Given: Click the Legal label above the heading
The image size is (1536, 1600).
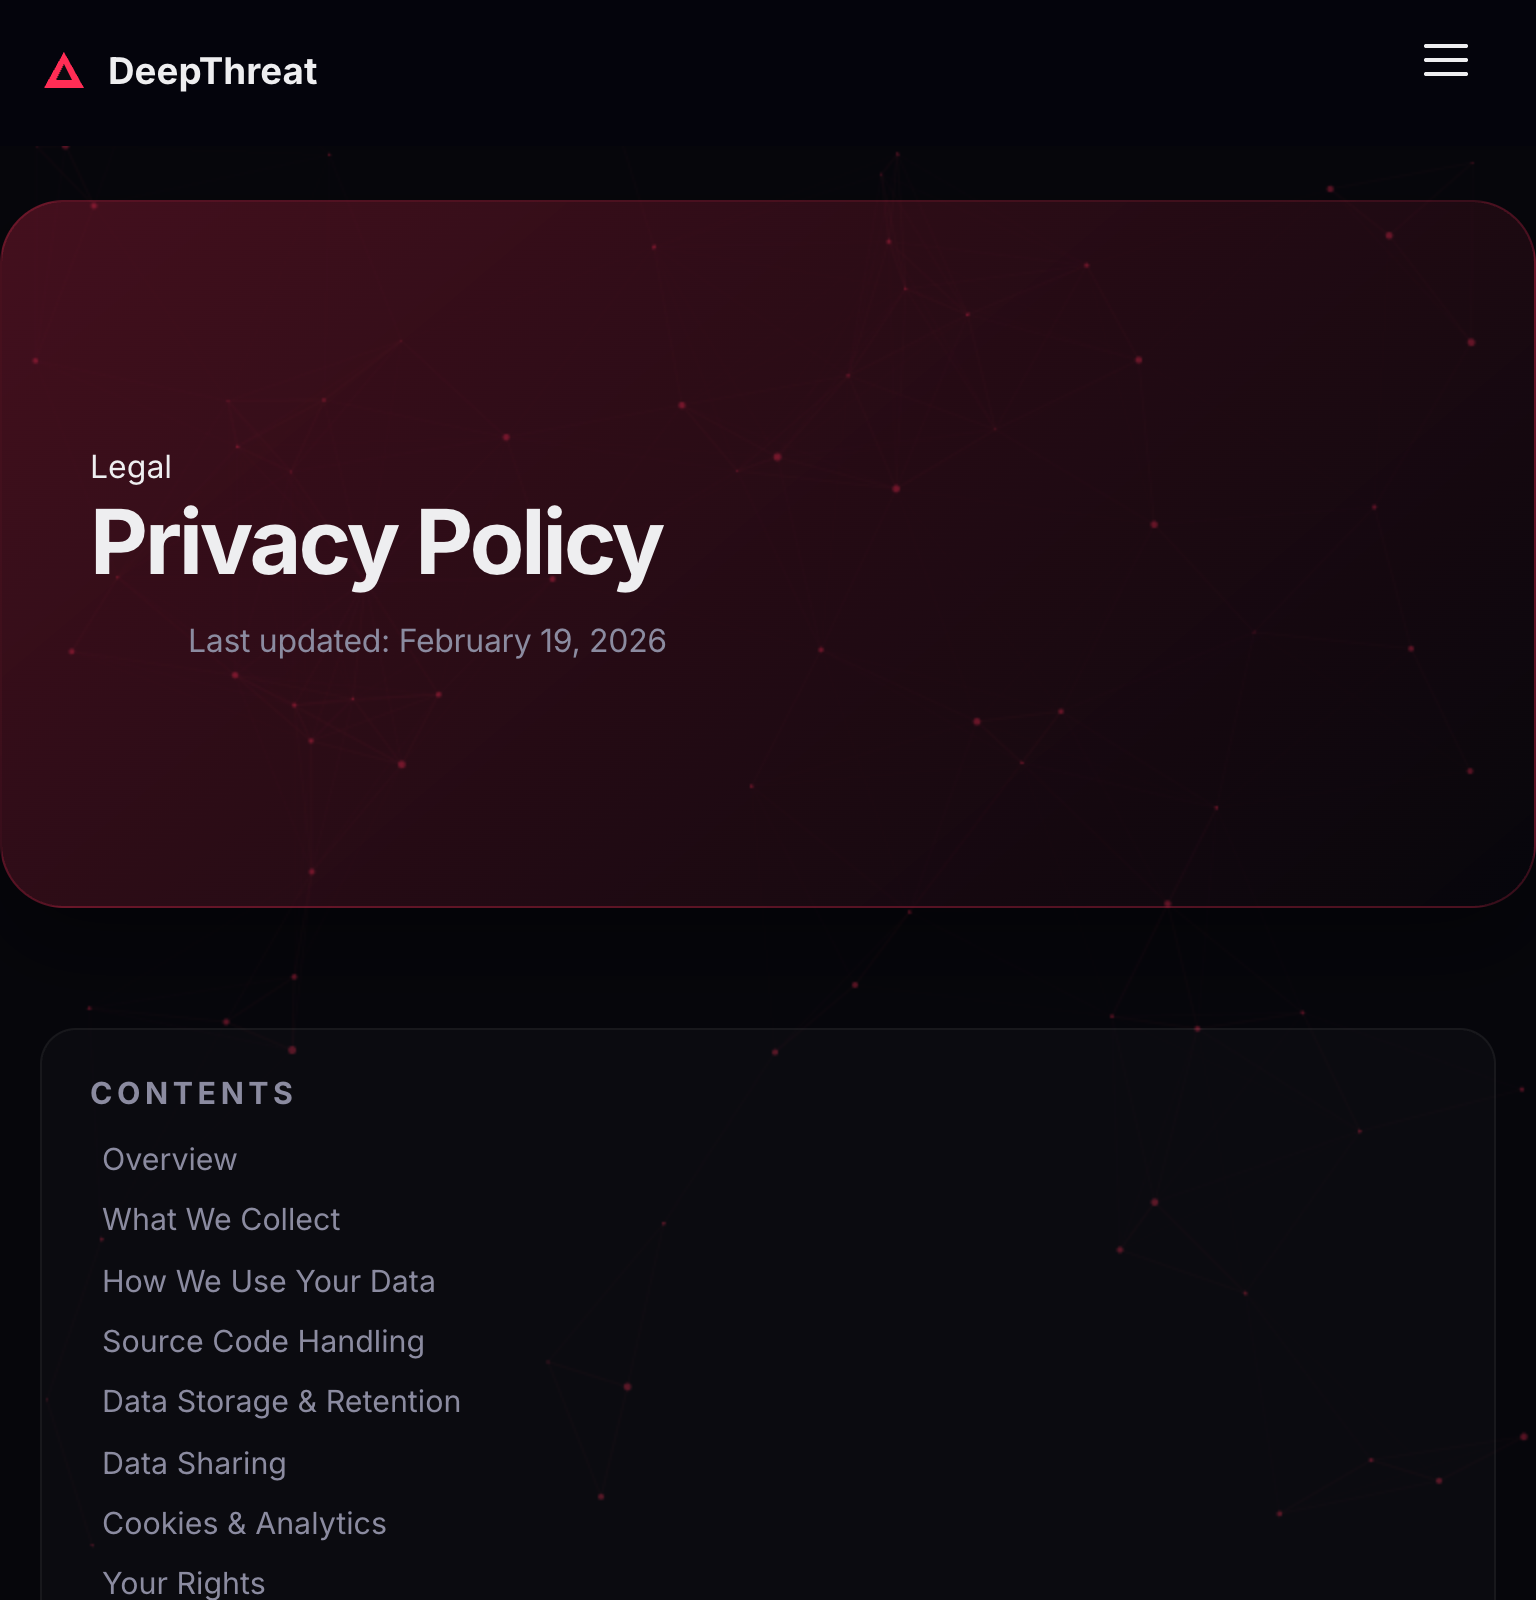Looking at the screenshot, I should coord(131,467).
